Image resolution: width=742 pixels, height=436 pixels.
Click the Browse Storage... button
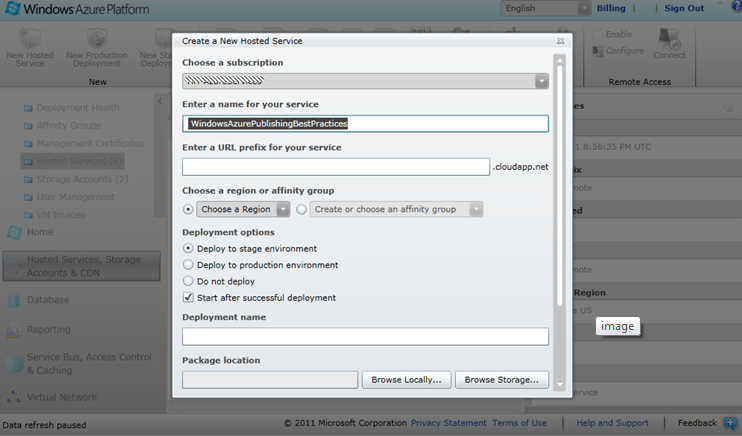click(502, 380)
